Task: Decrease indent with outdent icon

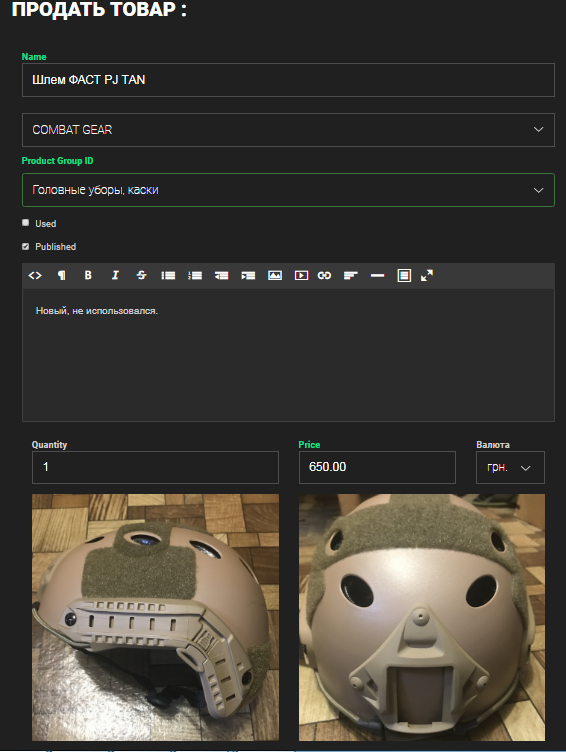Action: (x=222, y=275)
